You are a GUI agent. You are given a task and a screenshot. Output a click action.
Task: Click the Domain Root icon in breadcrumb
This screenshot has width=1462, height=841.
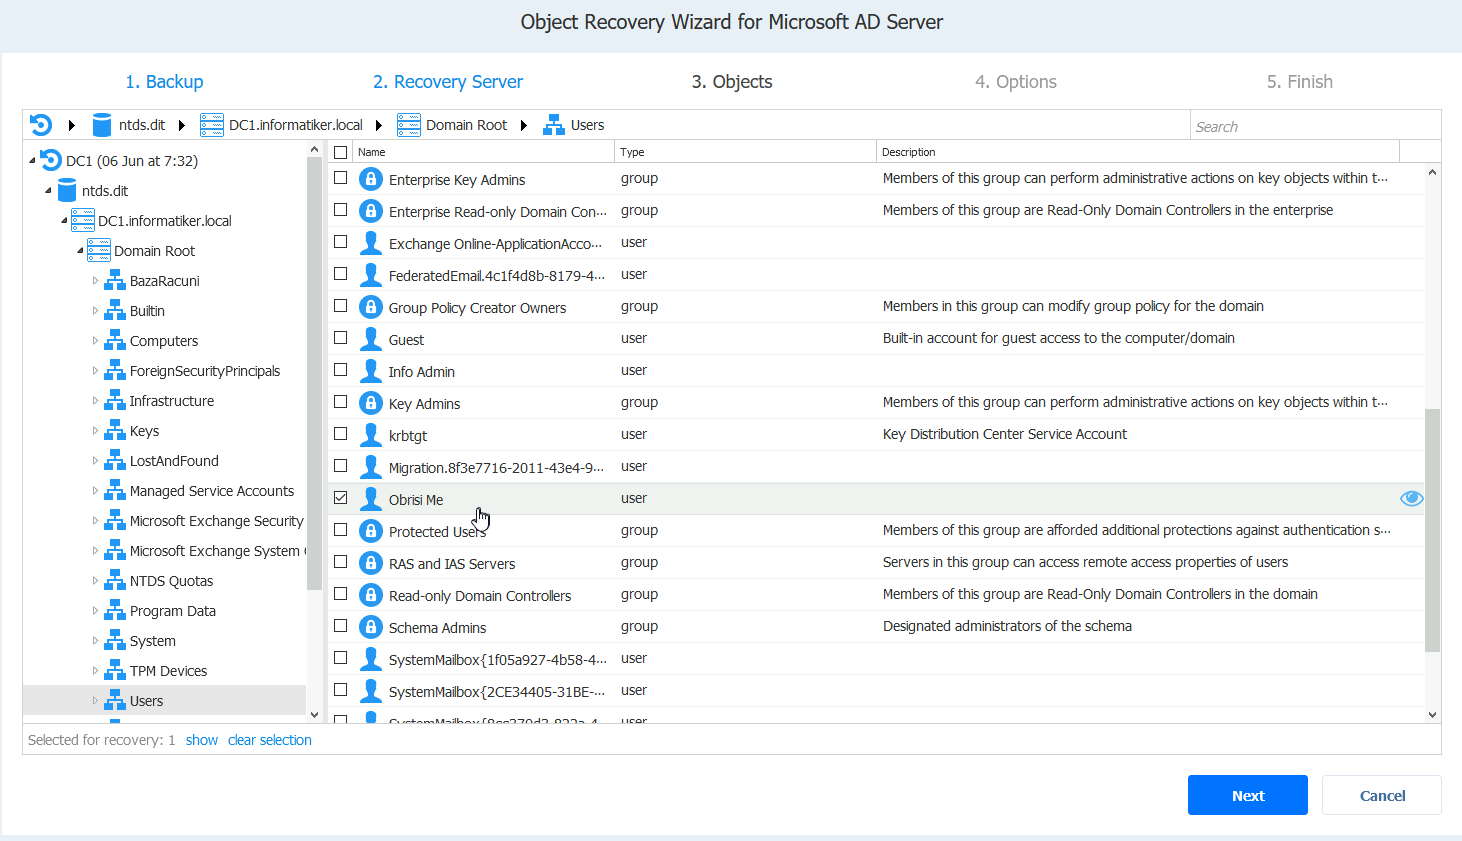(409, 125)
